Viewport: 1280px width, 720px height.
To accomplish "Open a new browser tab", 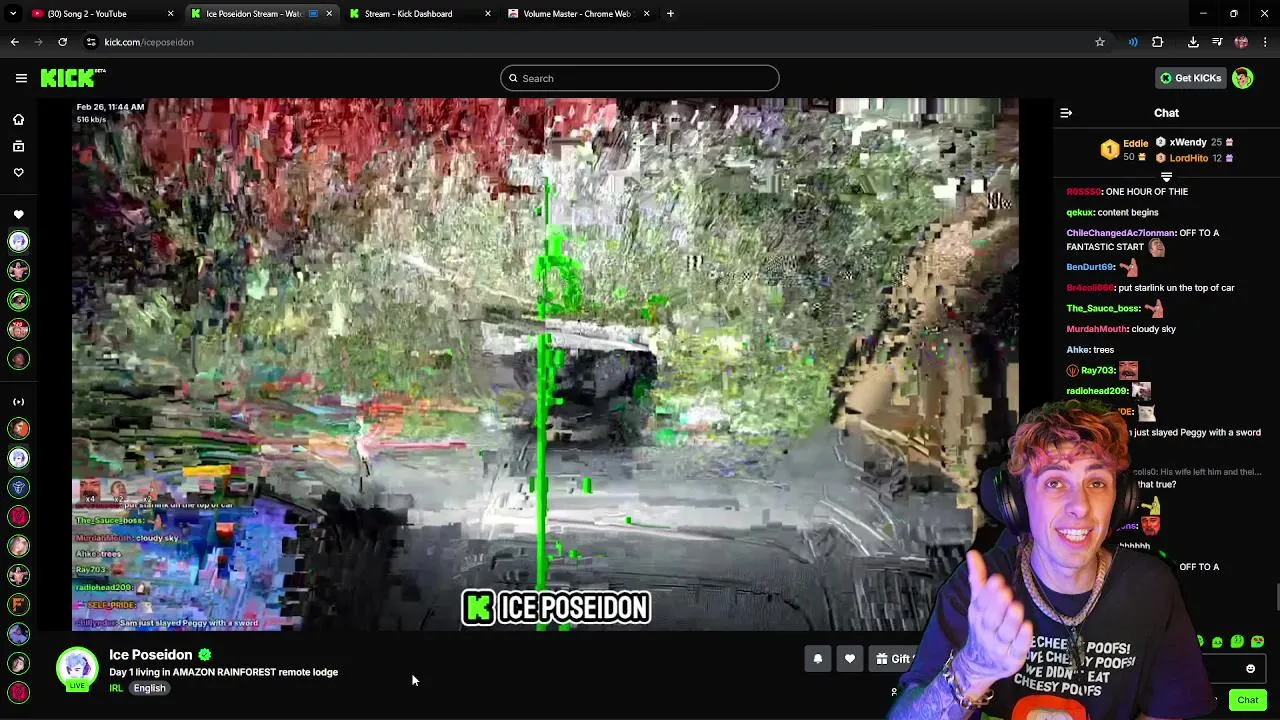I will point(670,14).
